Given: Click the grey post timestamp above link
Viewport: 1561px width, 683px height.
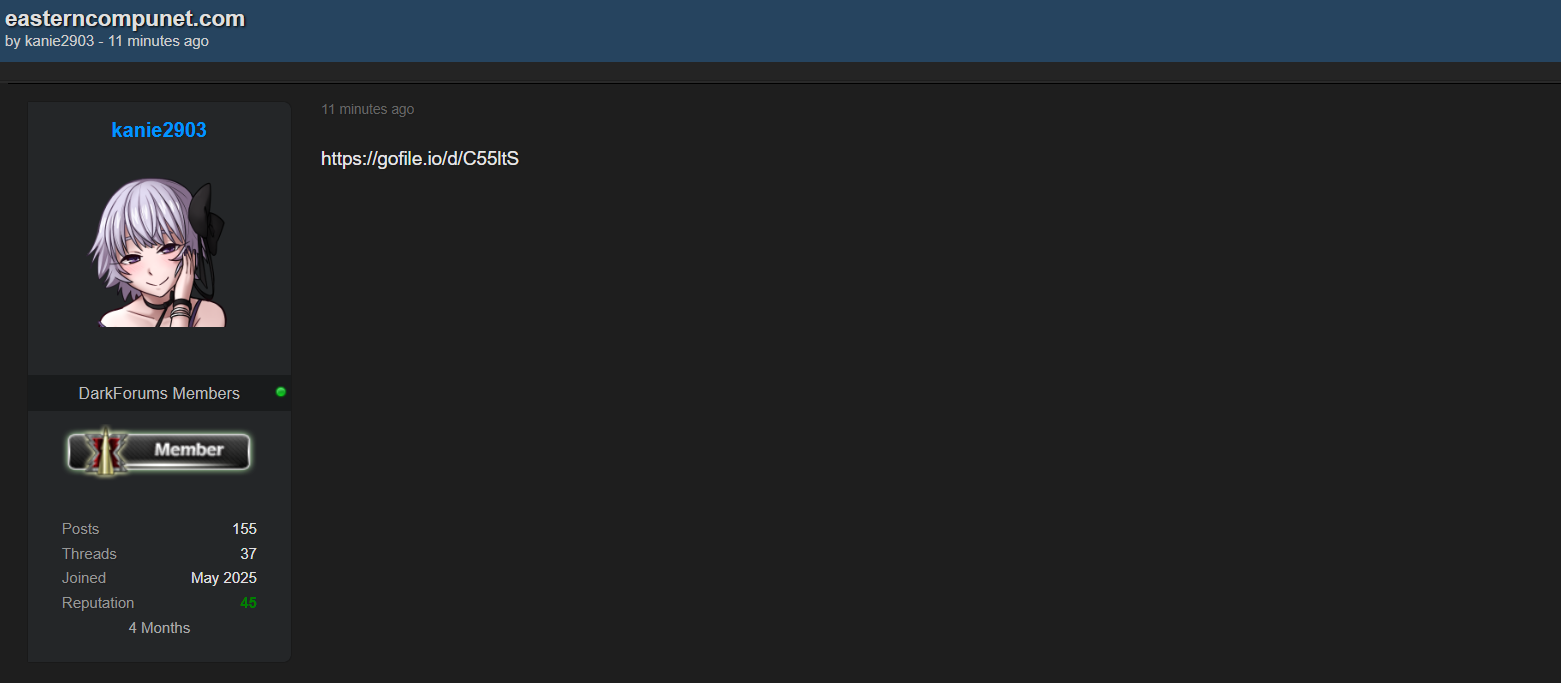Looking at the screenshot, I should point(367,109).
